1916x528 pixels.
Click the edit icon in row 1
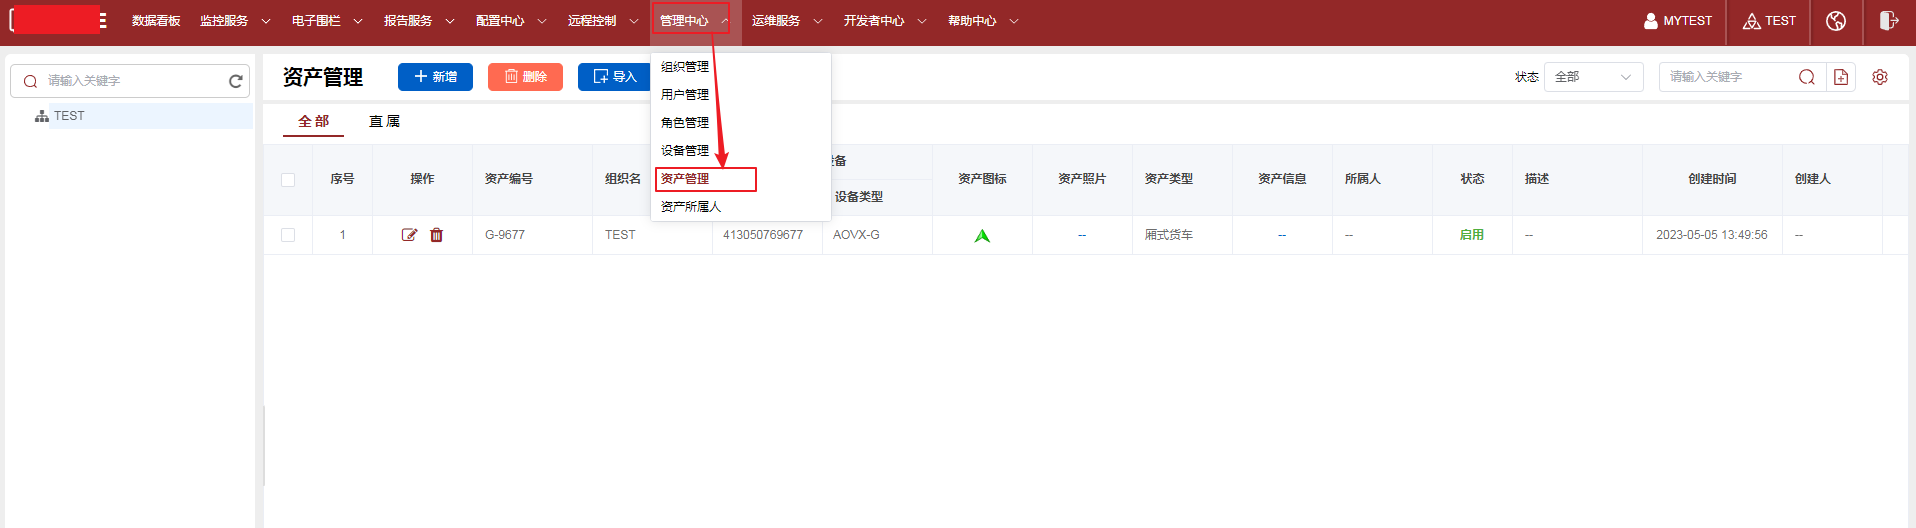coord(409,235)
